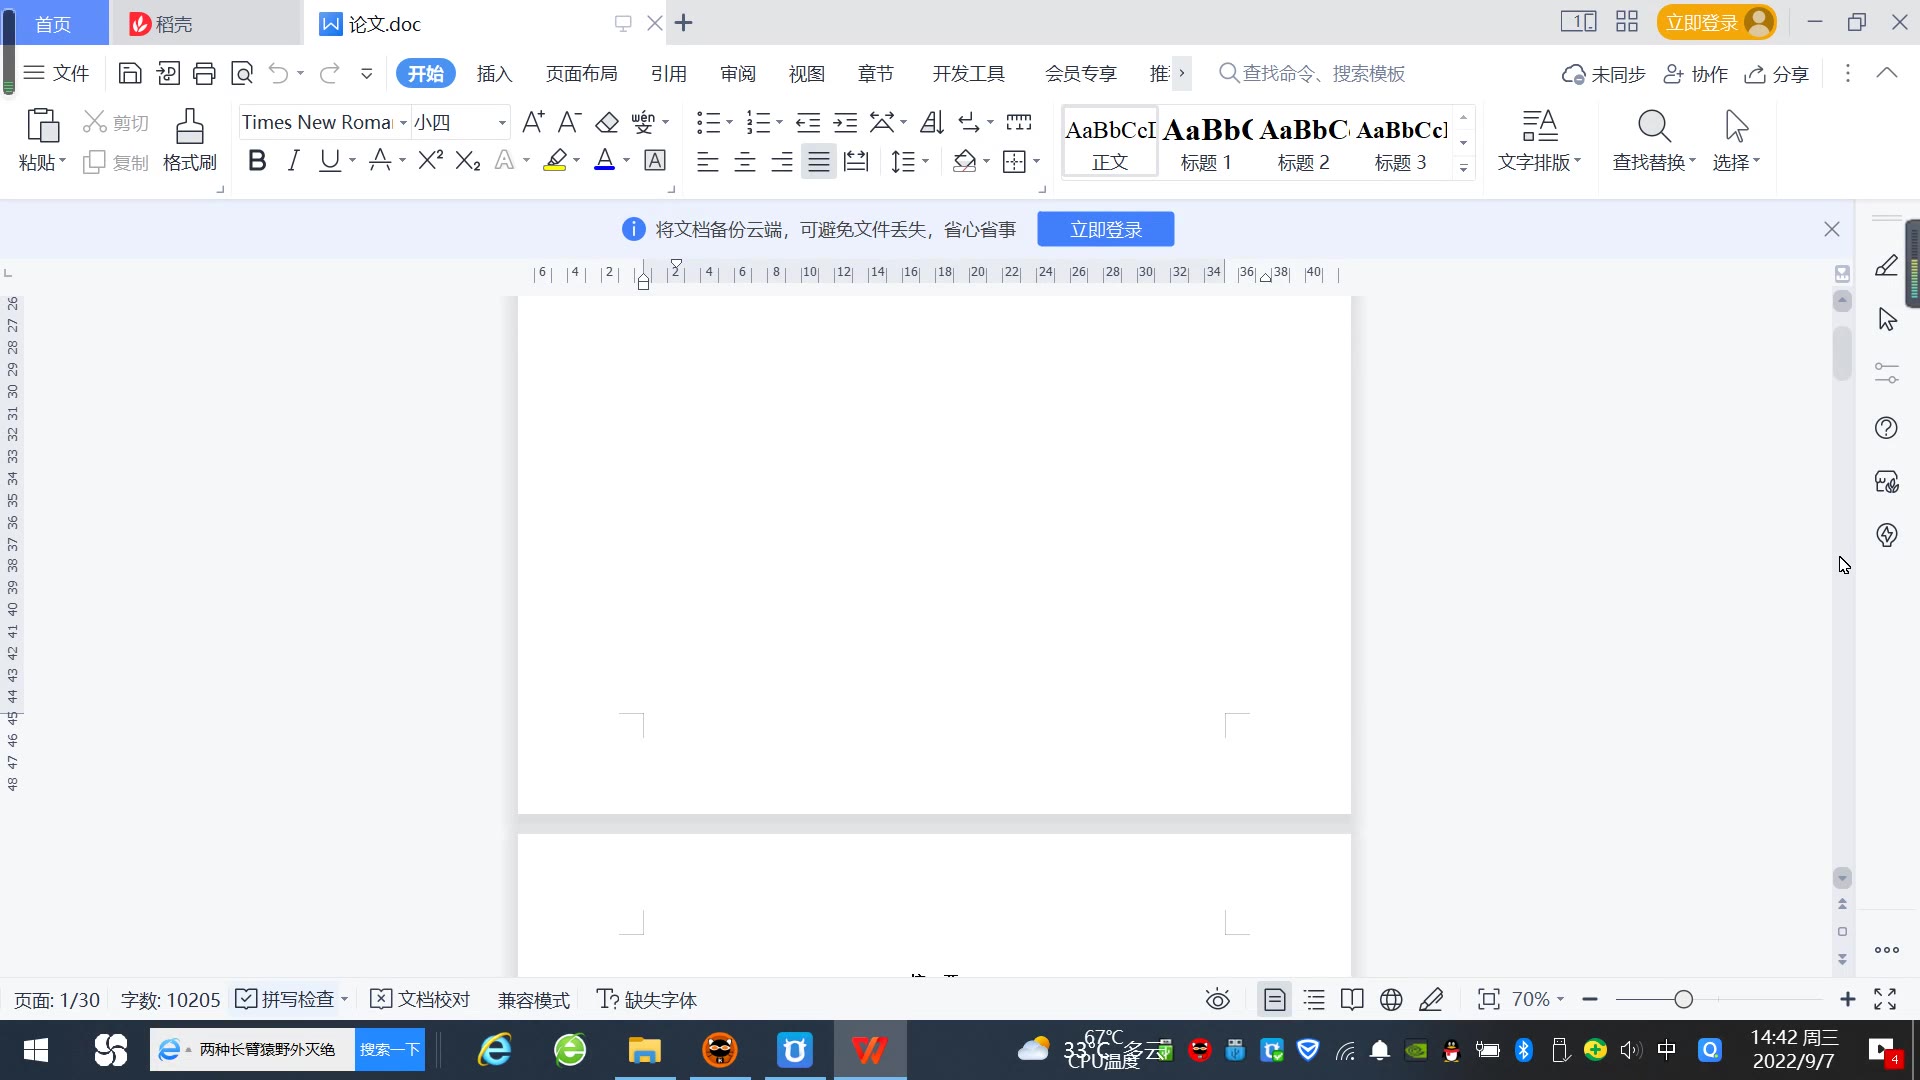The image size is (1920, 1080).
Task: Open the font size dropdown
Action: pos(502,123)
